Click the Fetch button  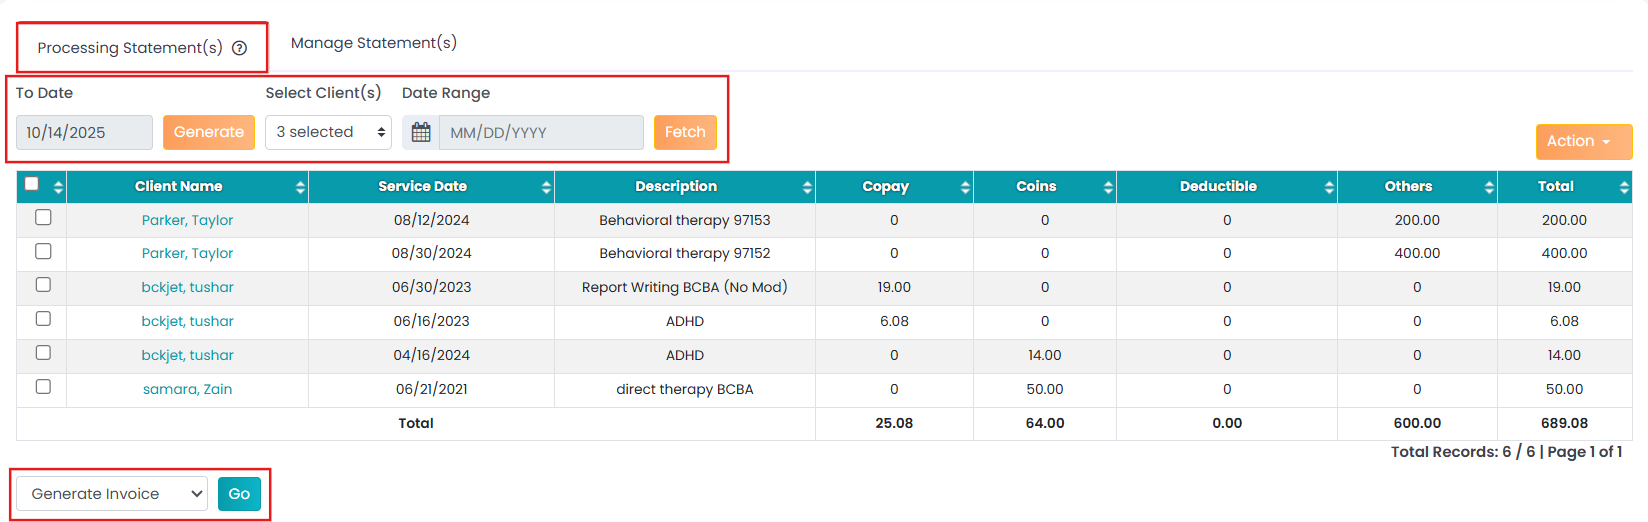point(685,132)
